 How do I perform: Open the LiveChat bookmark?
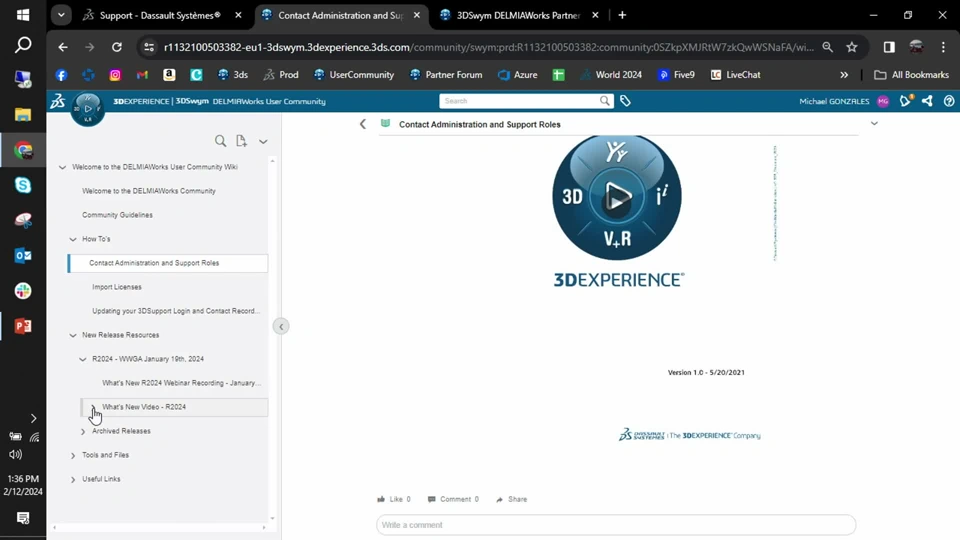pos(735,75)
